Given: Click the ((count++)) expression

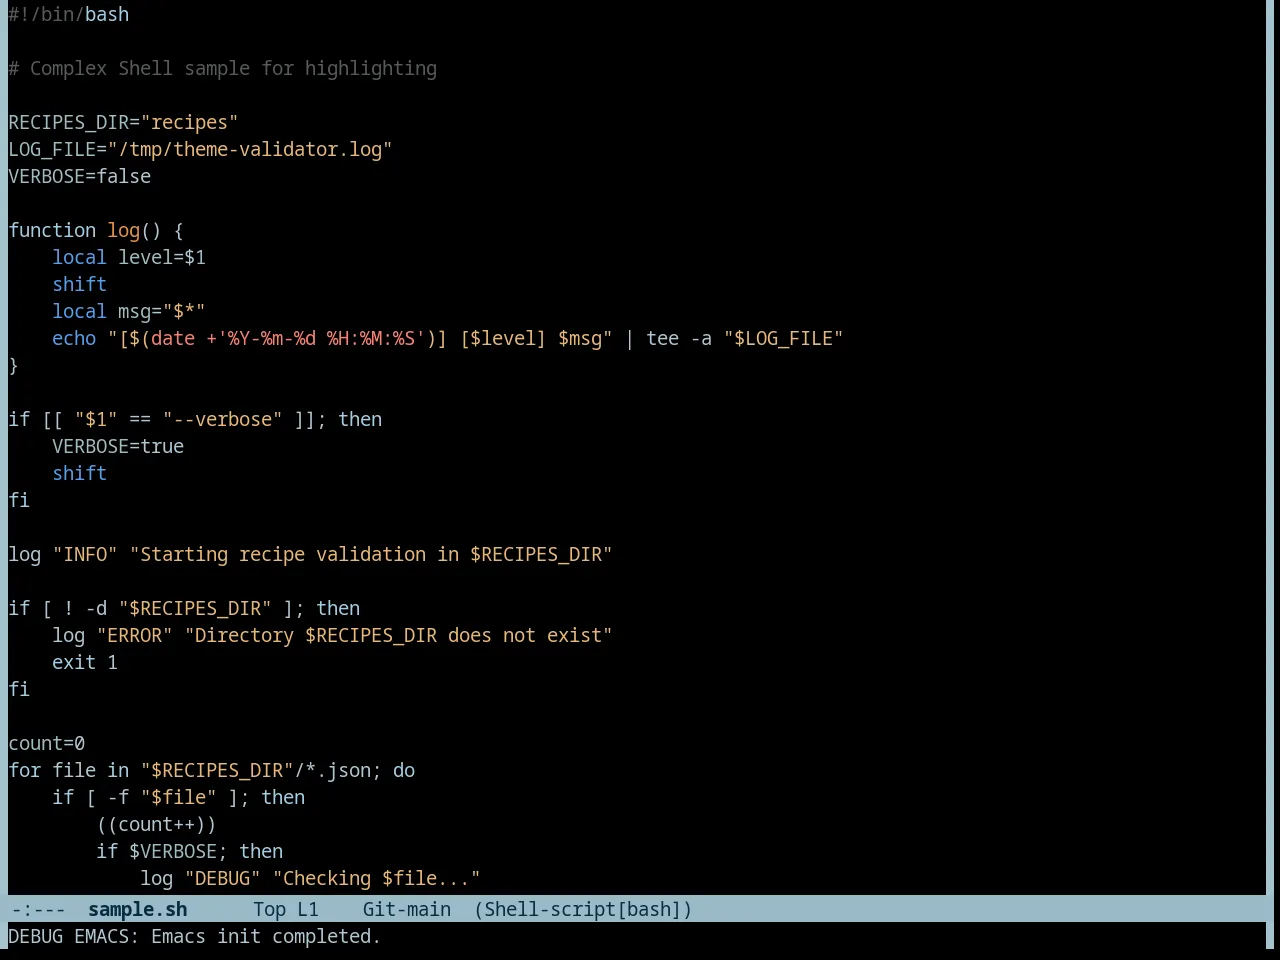Looking at the screenshot, I should click(x=156, y=824).
